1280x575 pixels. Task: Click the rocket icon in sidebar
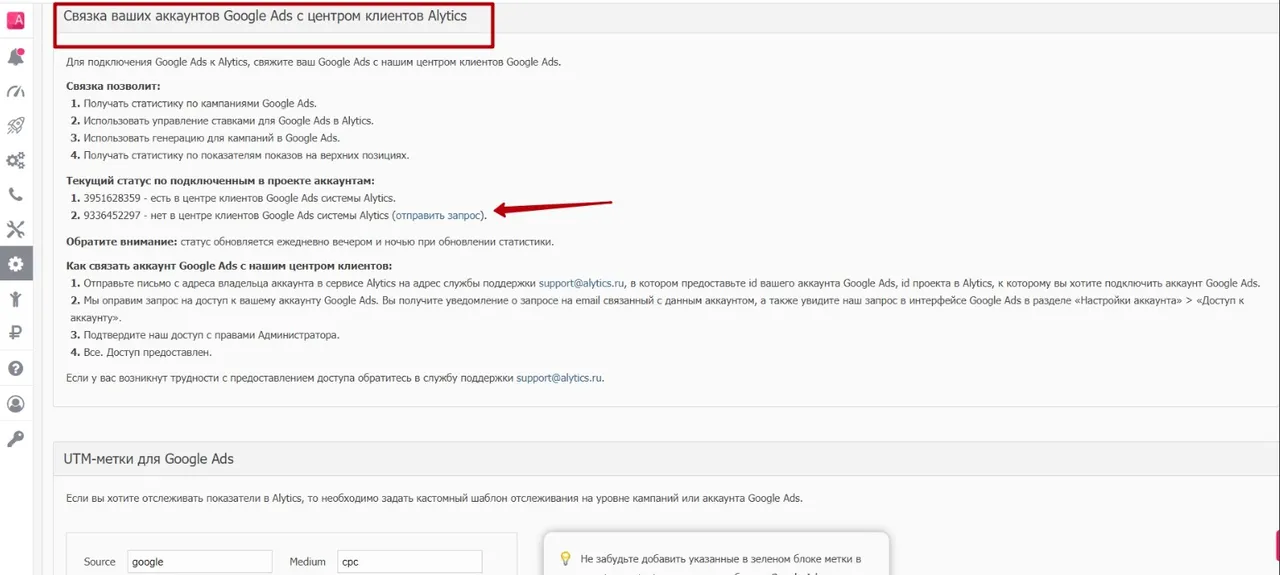pyautogui.click(x=16, y=126)
